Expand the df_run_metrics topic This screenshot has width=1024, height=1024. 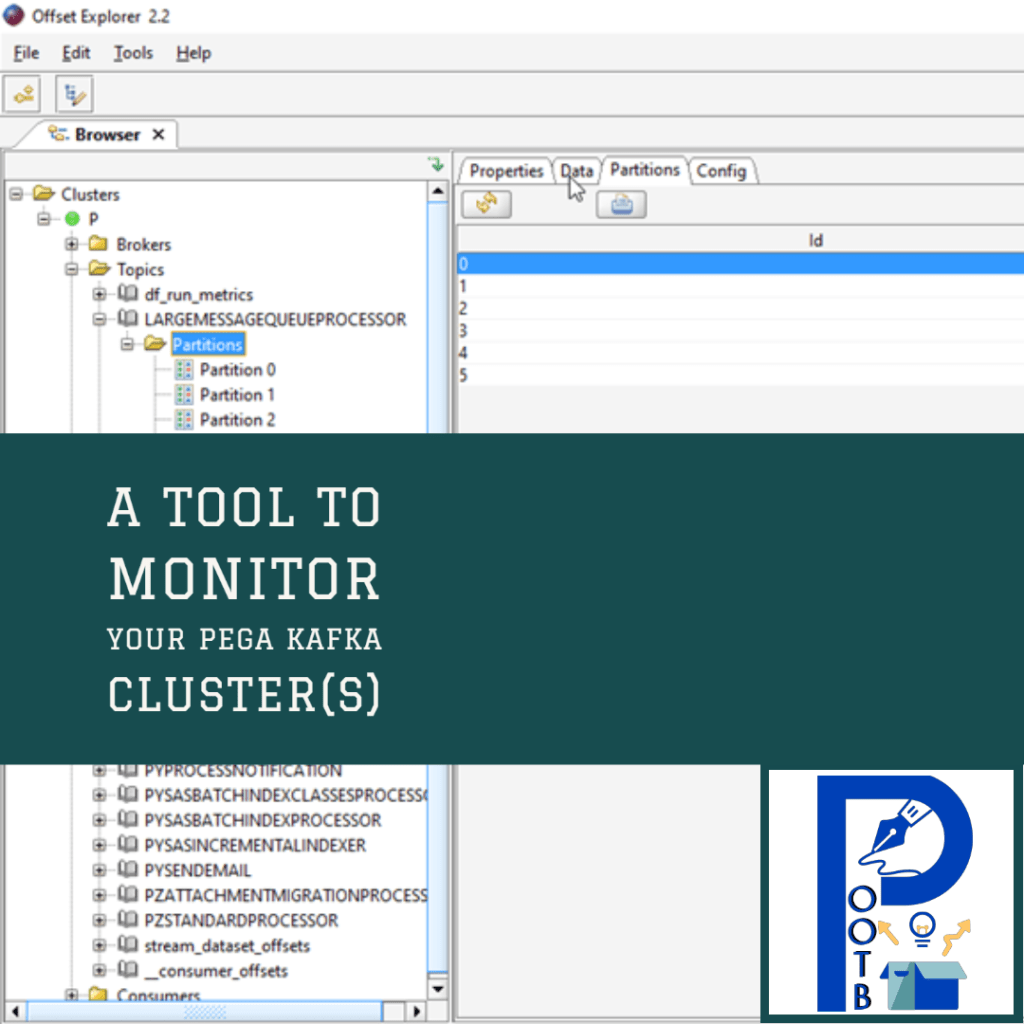click(100, 294)
